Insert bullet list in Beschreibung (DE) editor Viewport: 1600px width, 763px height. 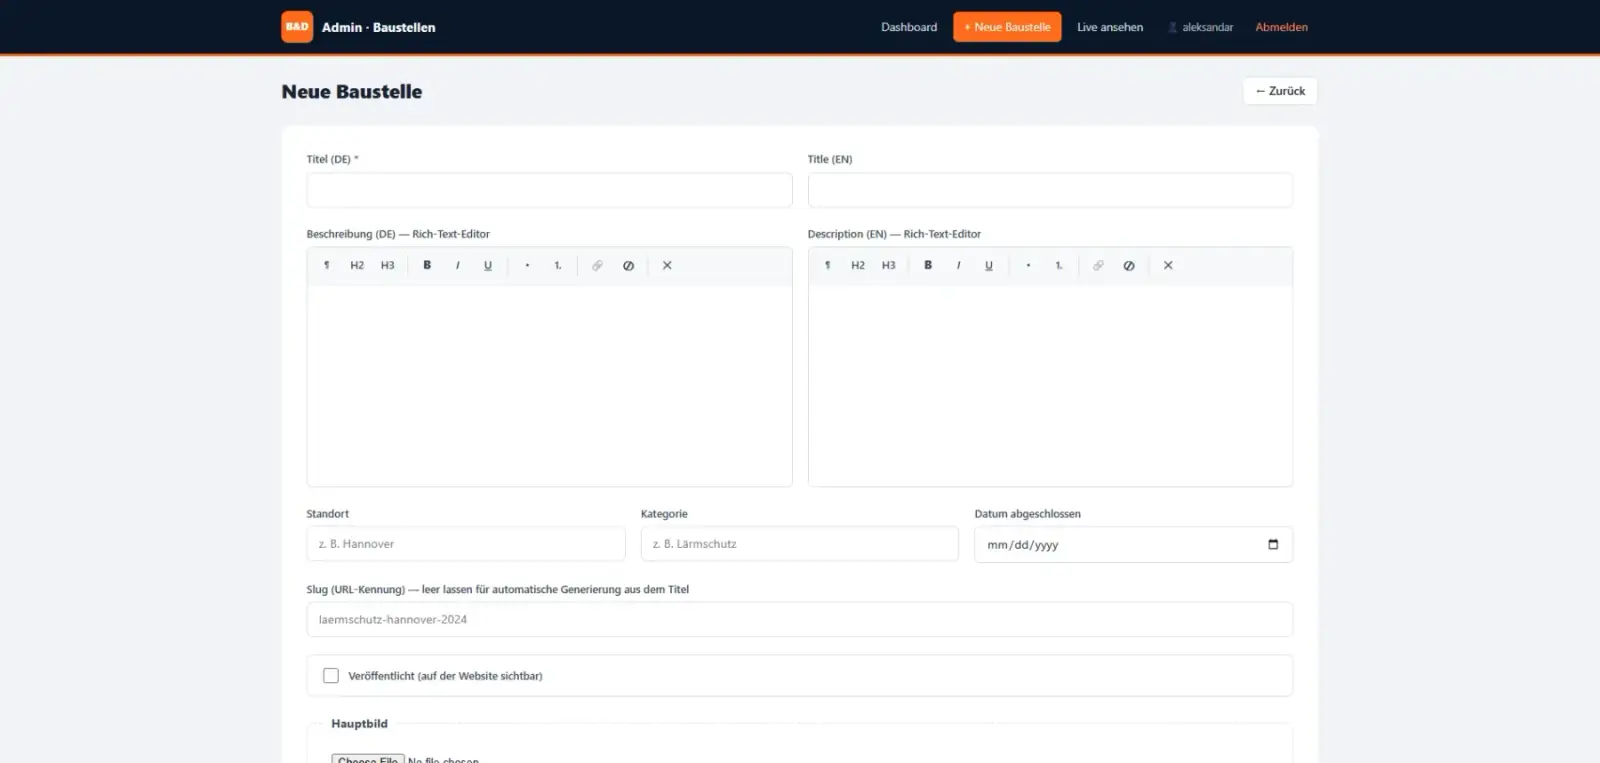pyautogui.click(x=527, y=266)
